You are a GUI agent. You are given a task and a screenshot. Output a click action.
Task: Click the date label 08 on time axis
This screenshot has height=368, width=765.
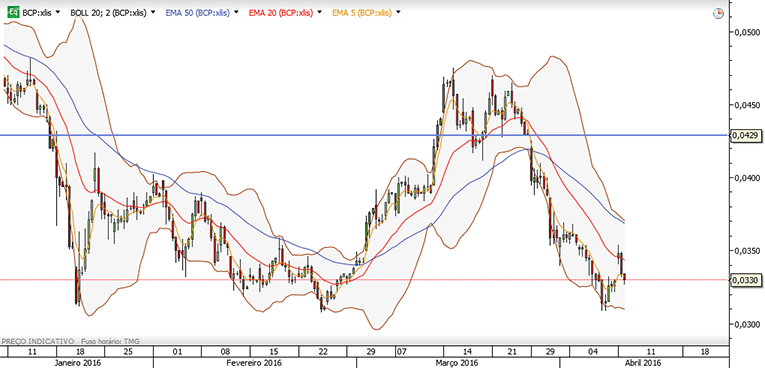tap(225, 351)
